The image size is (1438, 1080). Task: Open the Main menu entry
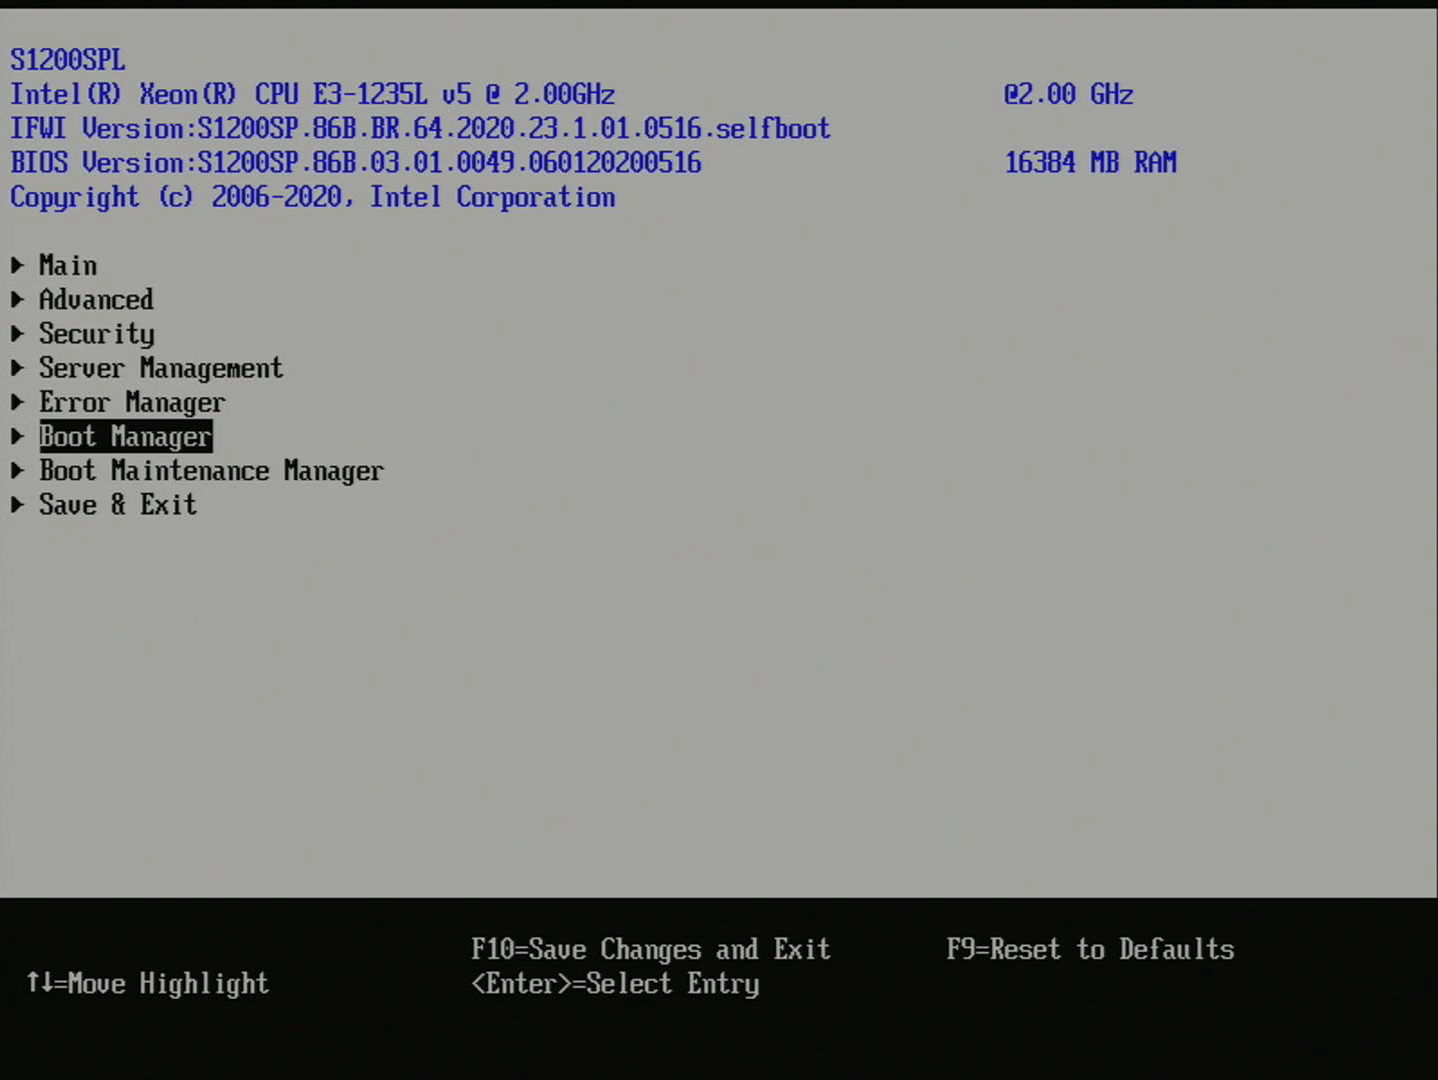point(68,265)
